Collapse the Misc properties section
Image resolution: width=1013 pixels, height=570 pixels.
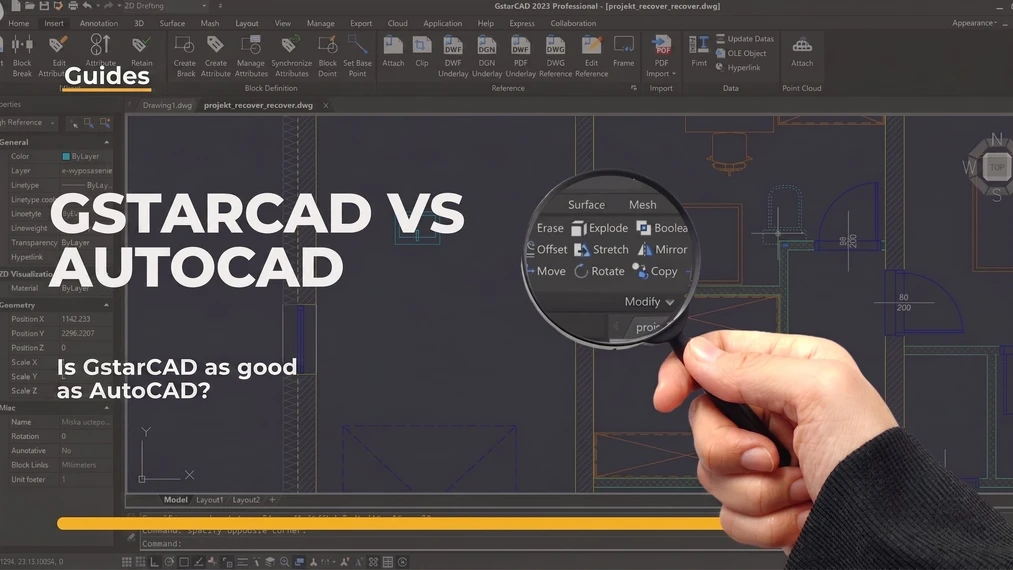pos(106,408)
